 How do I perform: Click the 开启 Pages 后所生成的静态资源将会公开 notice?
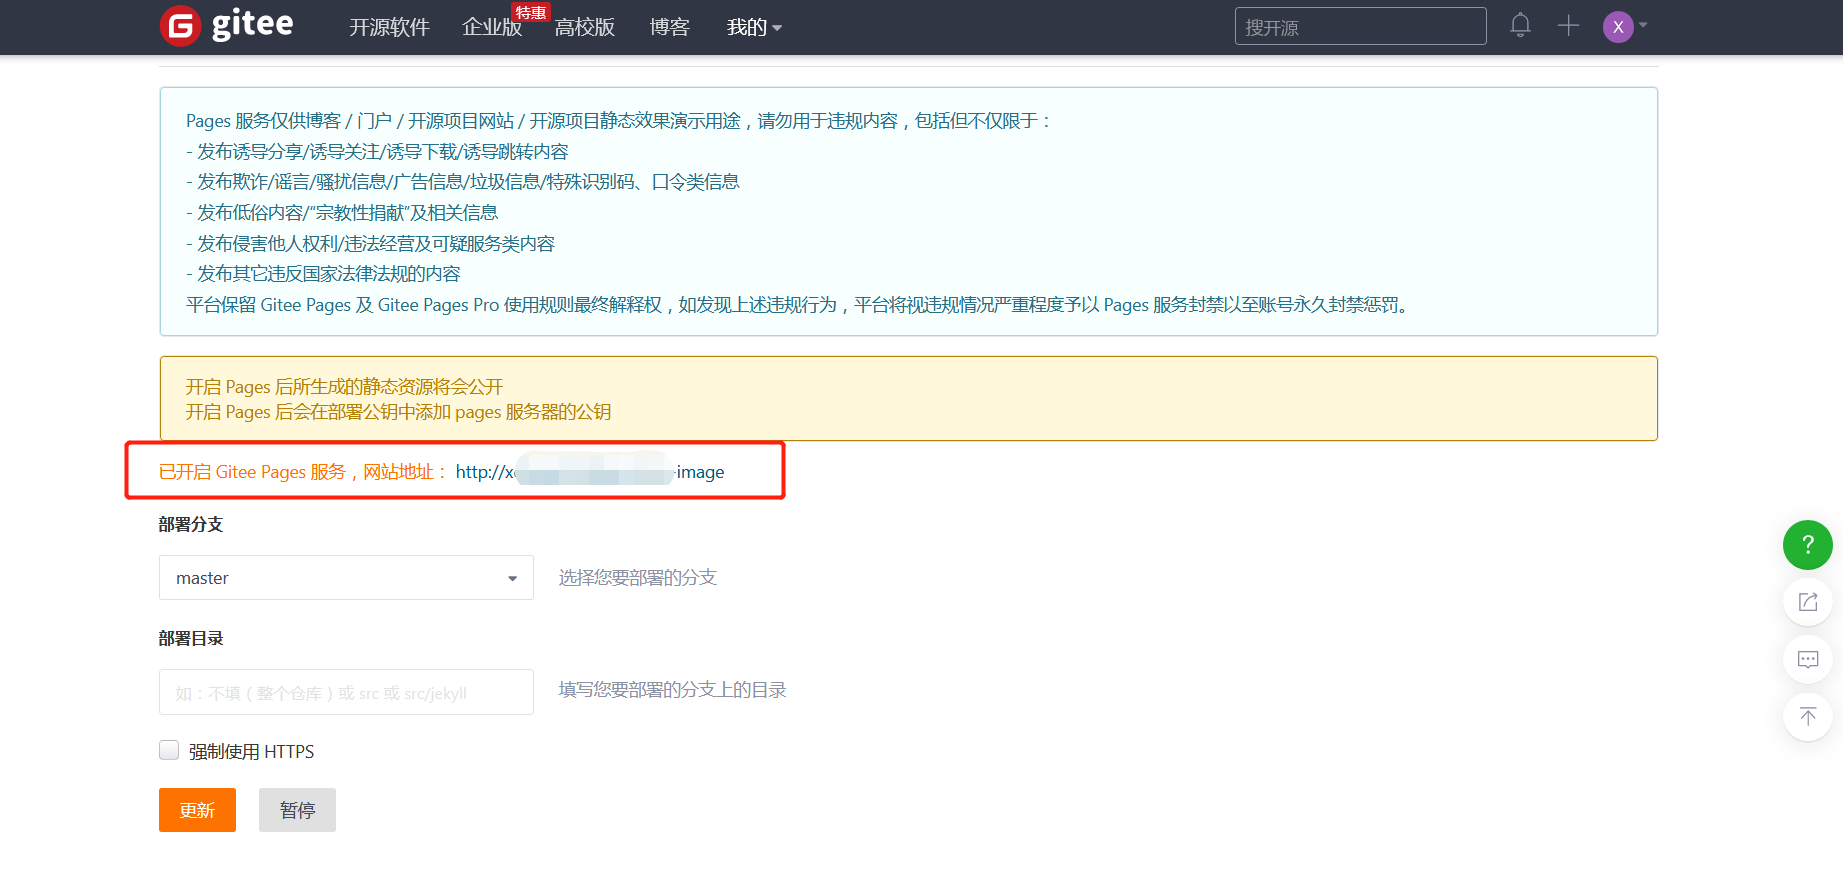(344, 387)
